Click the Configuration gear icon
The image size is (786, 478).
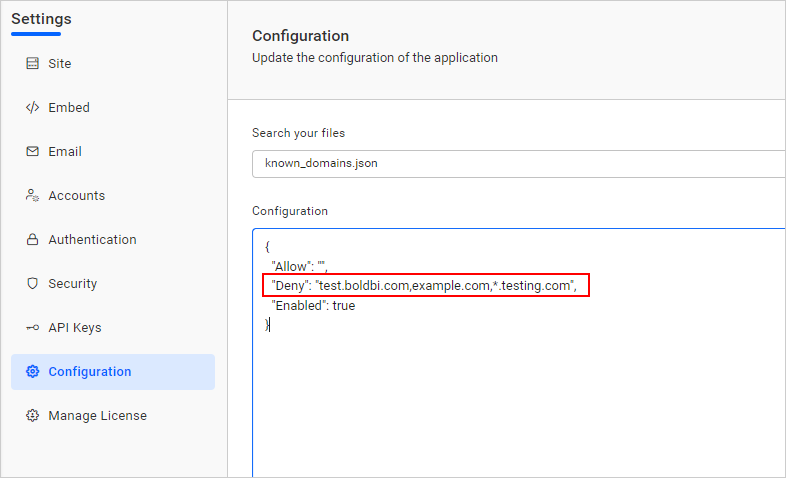click(x=33, y=372)
